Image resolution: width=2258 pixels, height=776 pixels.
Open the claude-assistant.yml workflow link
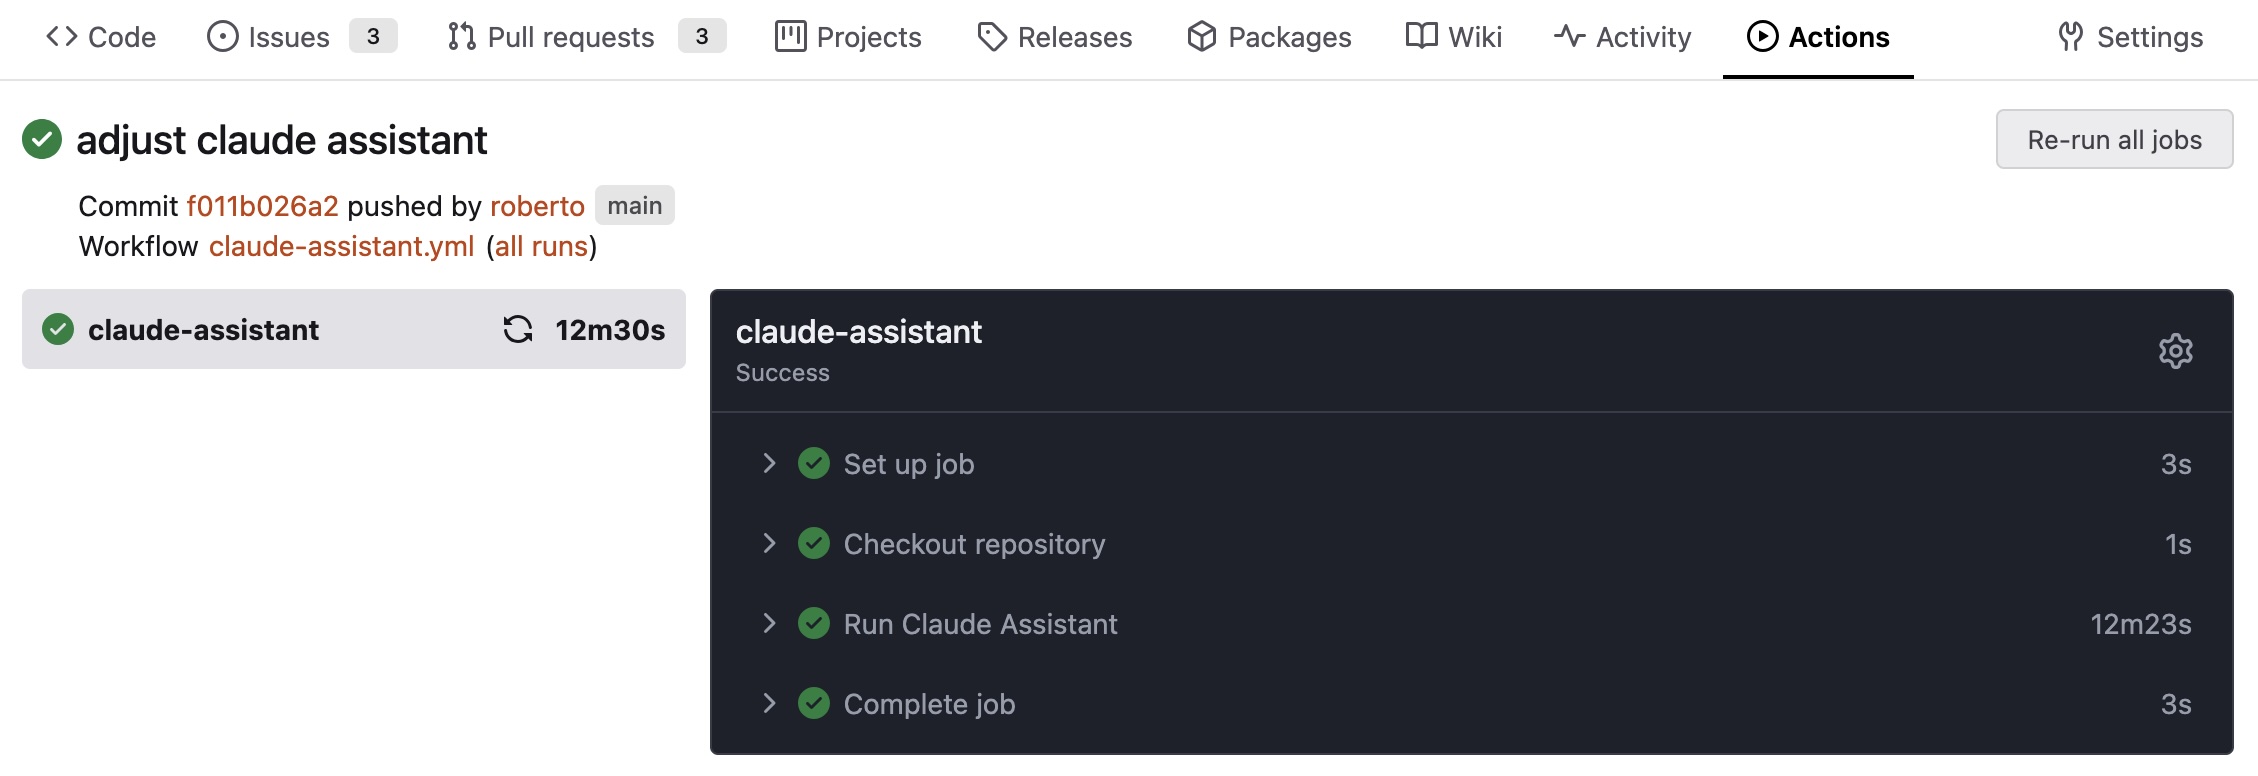[342, 246]
